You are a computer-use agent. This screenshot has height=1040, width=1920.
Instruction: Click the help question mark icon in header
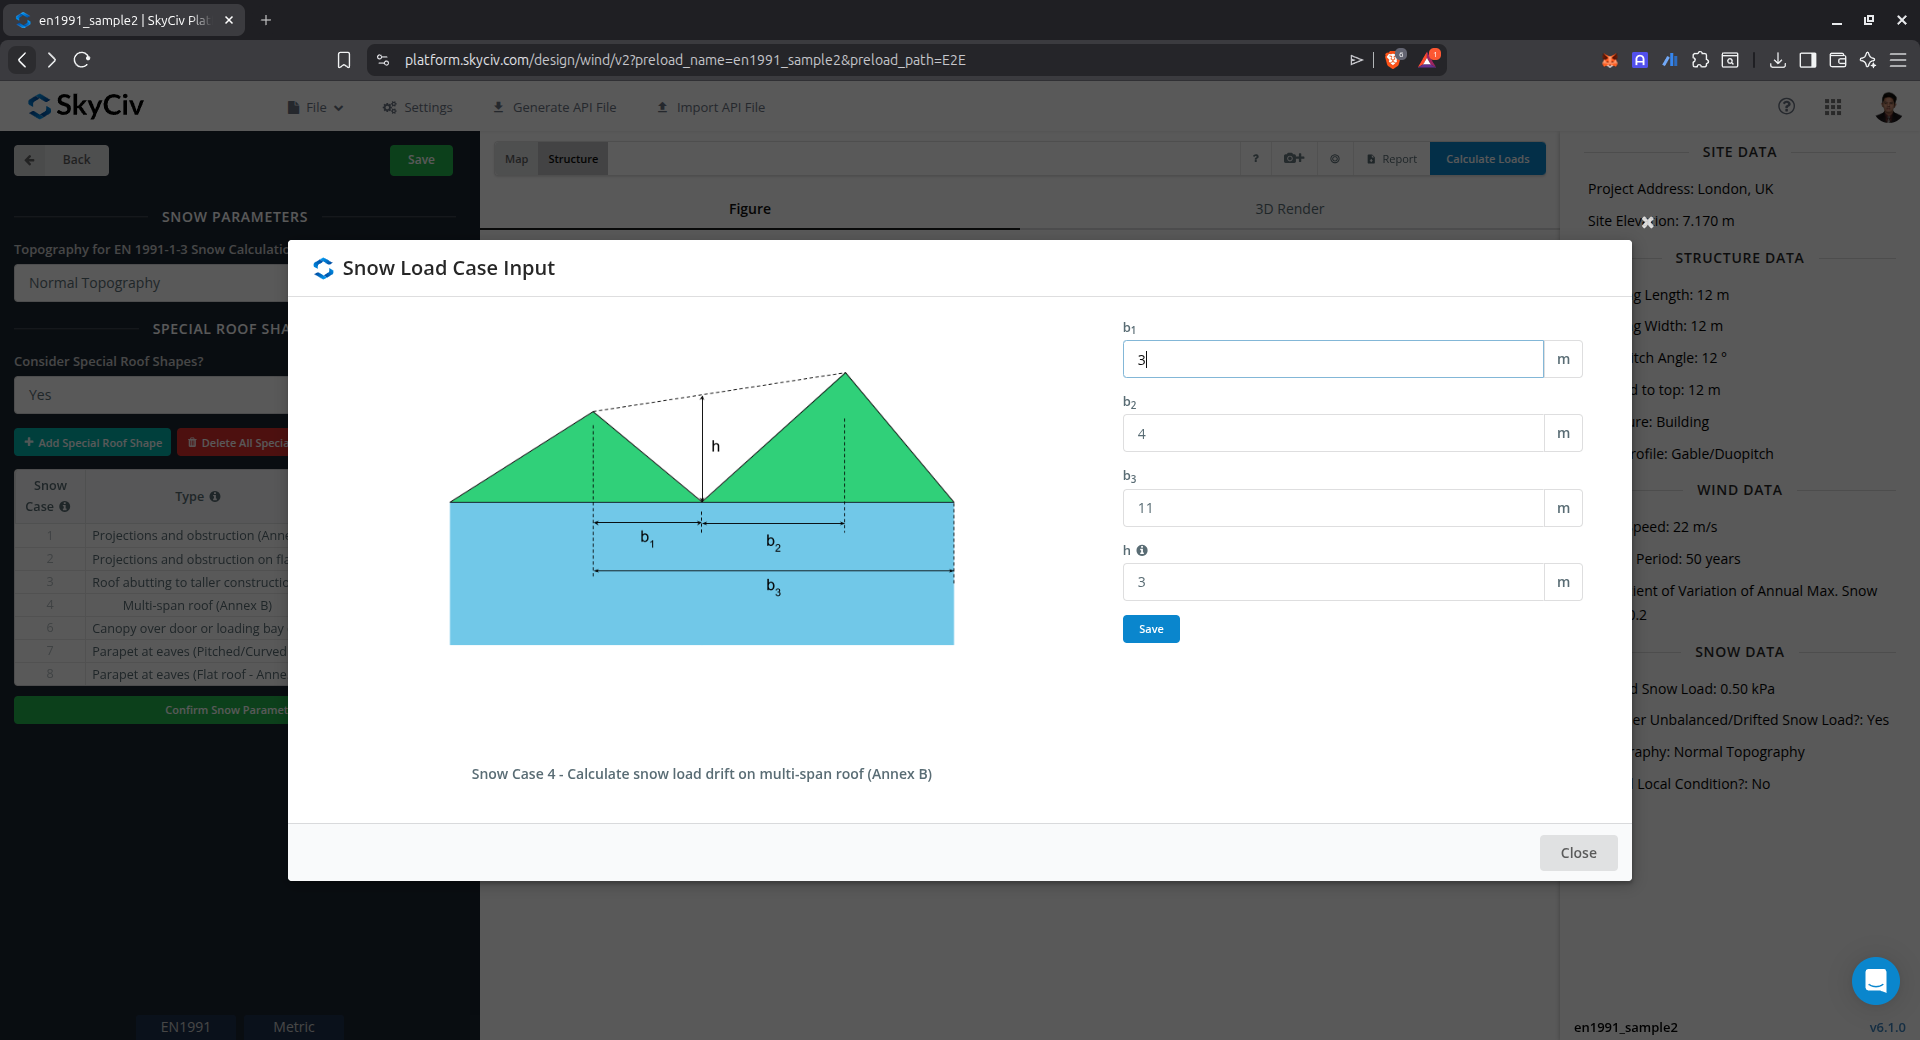point(1786,107)
